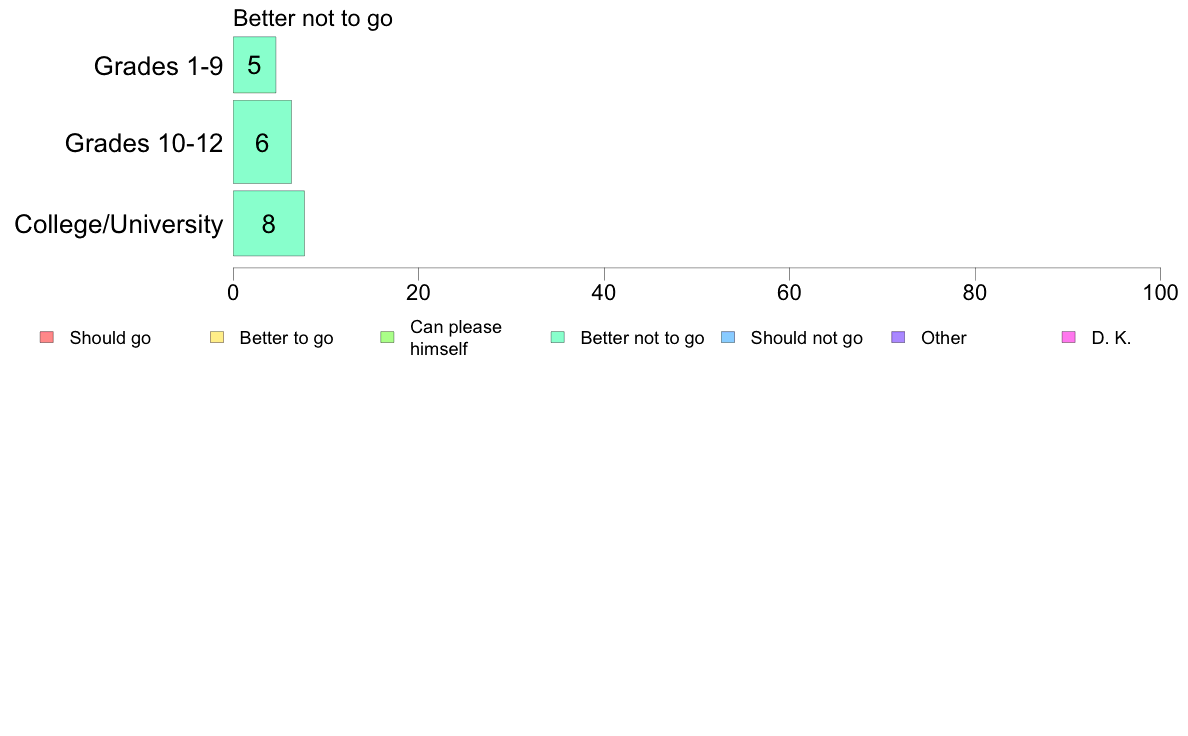The image size is (1188, 736).
Task: Select the Should go legend label
Action: coord(110,338)
